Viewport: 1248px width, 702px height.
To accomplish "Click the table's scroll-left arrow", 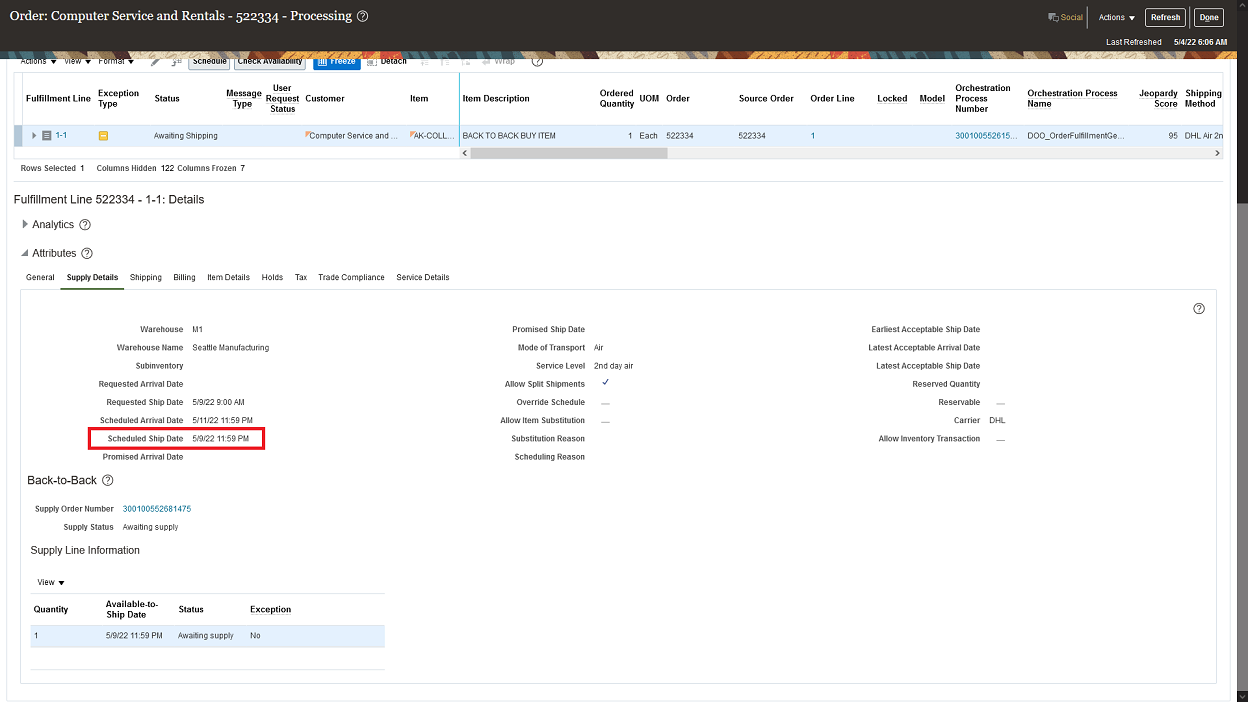I will 464,153.
